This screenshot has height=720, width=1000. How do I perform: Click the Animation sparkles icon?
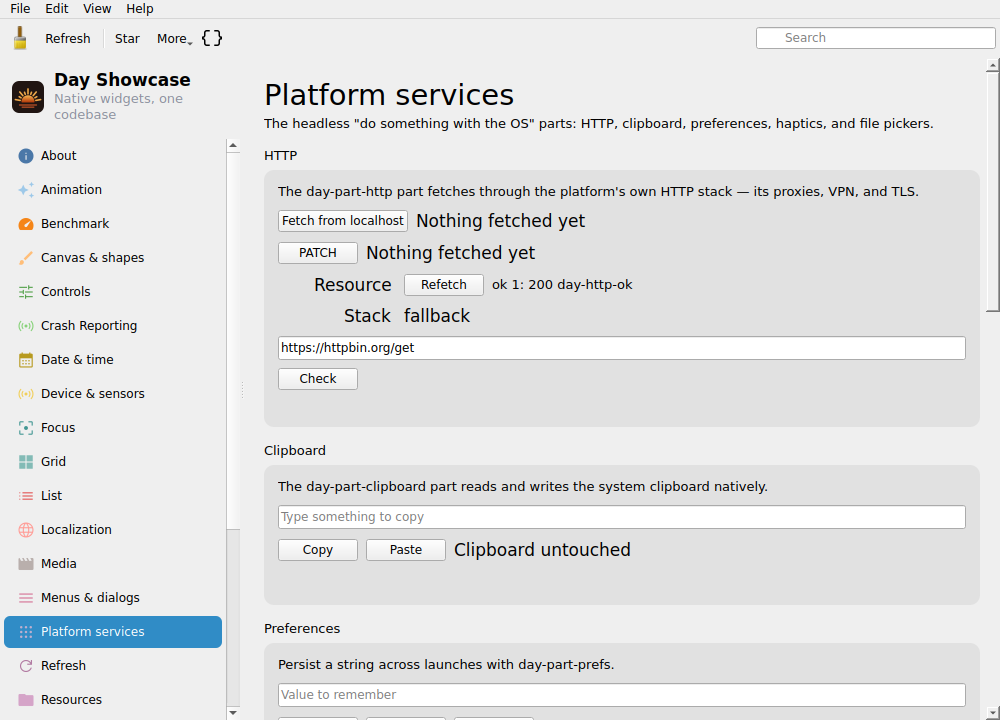coord(26,189)
